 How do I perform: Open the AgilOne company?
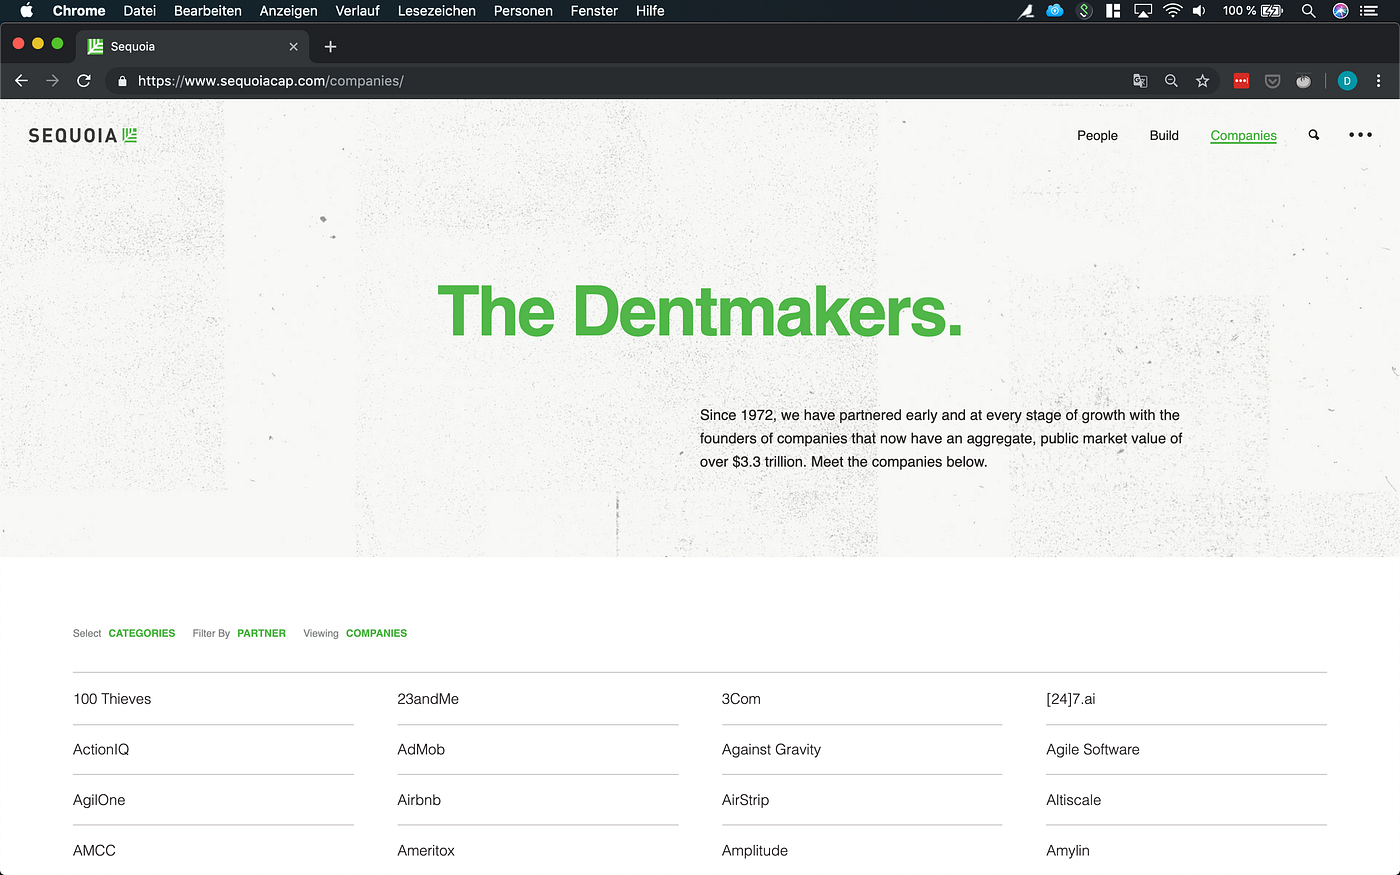(x=99, y=800)
